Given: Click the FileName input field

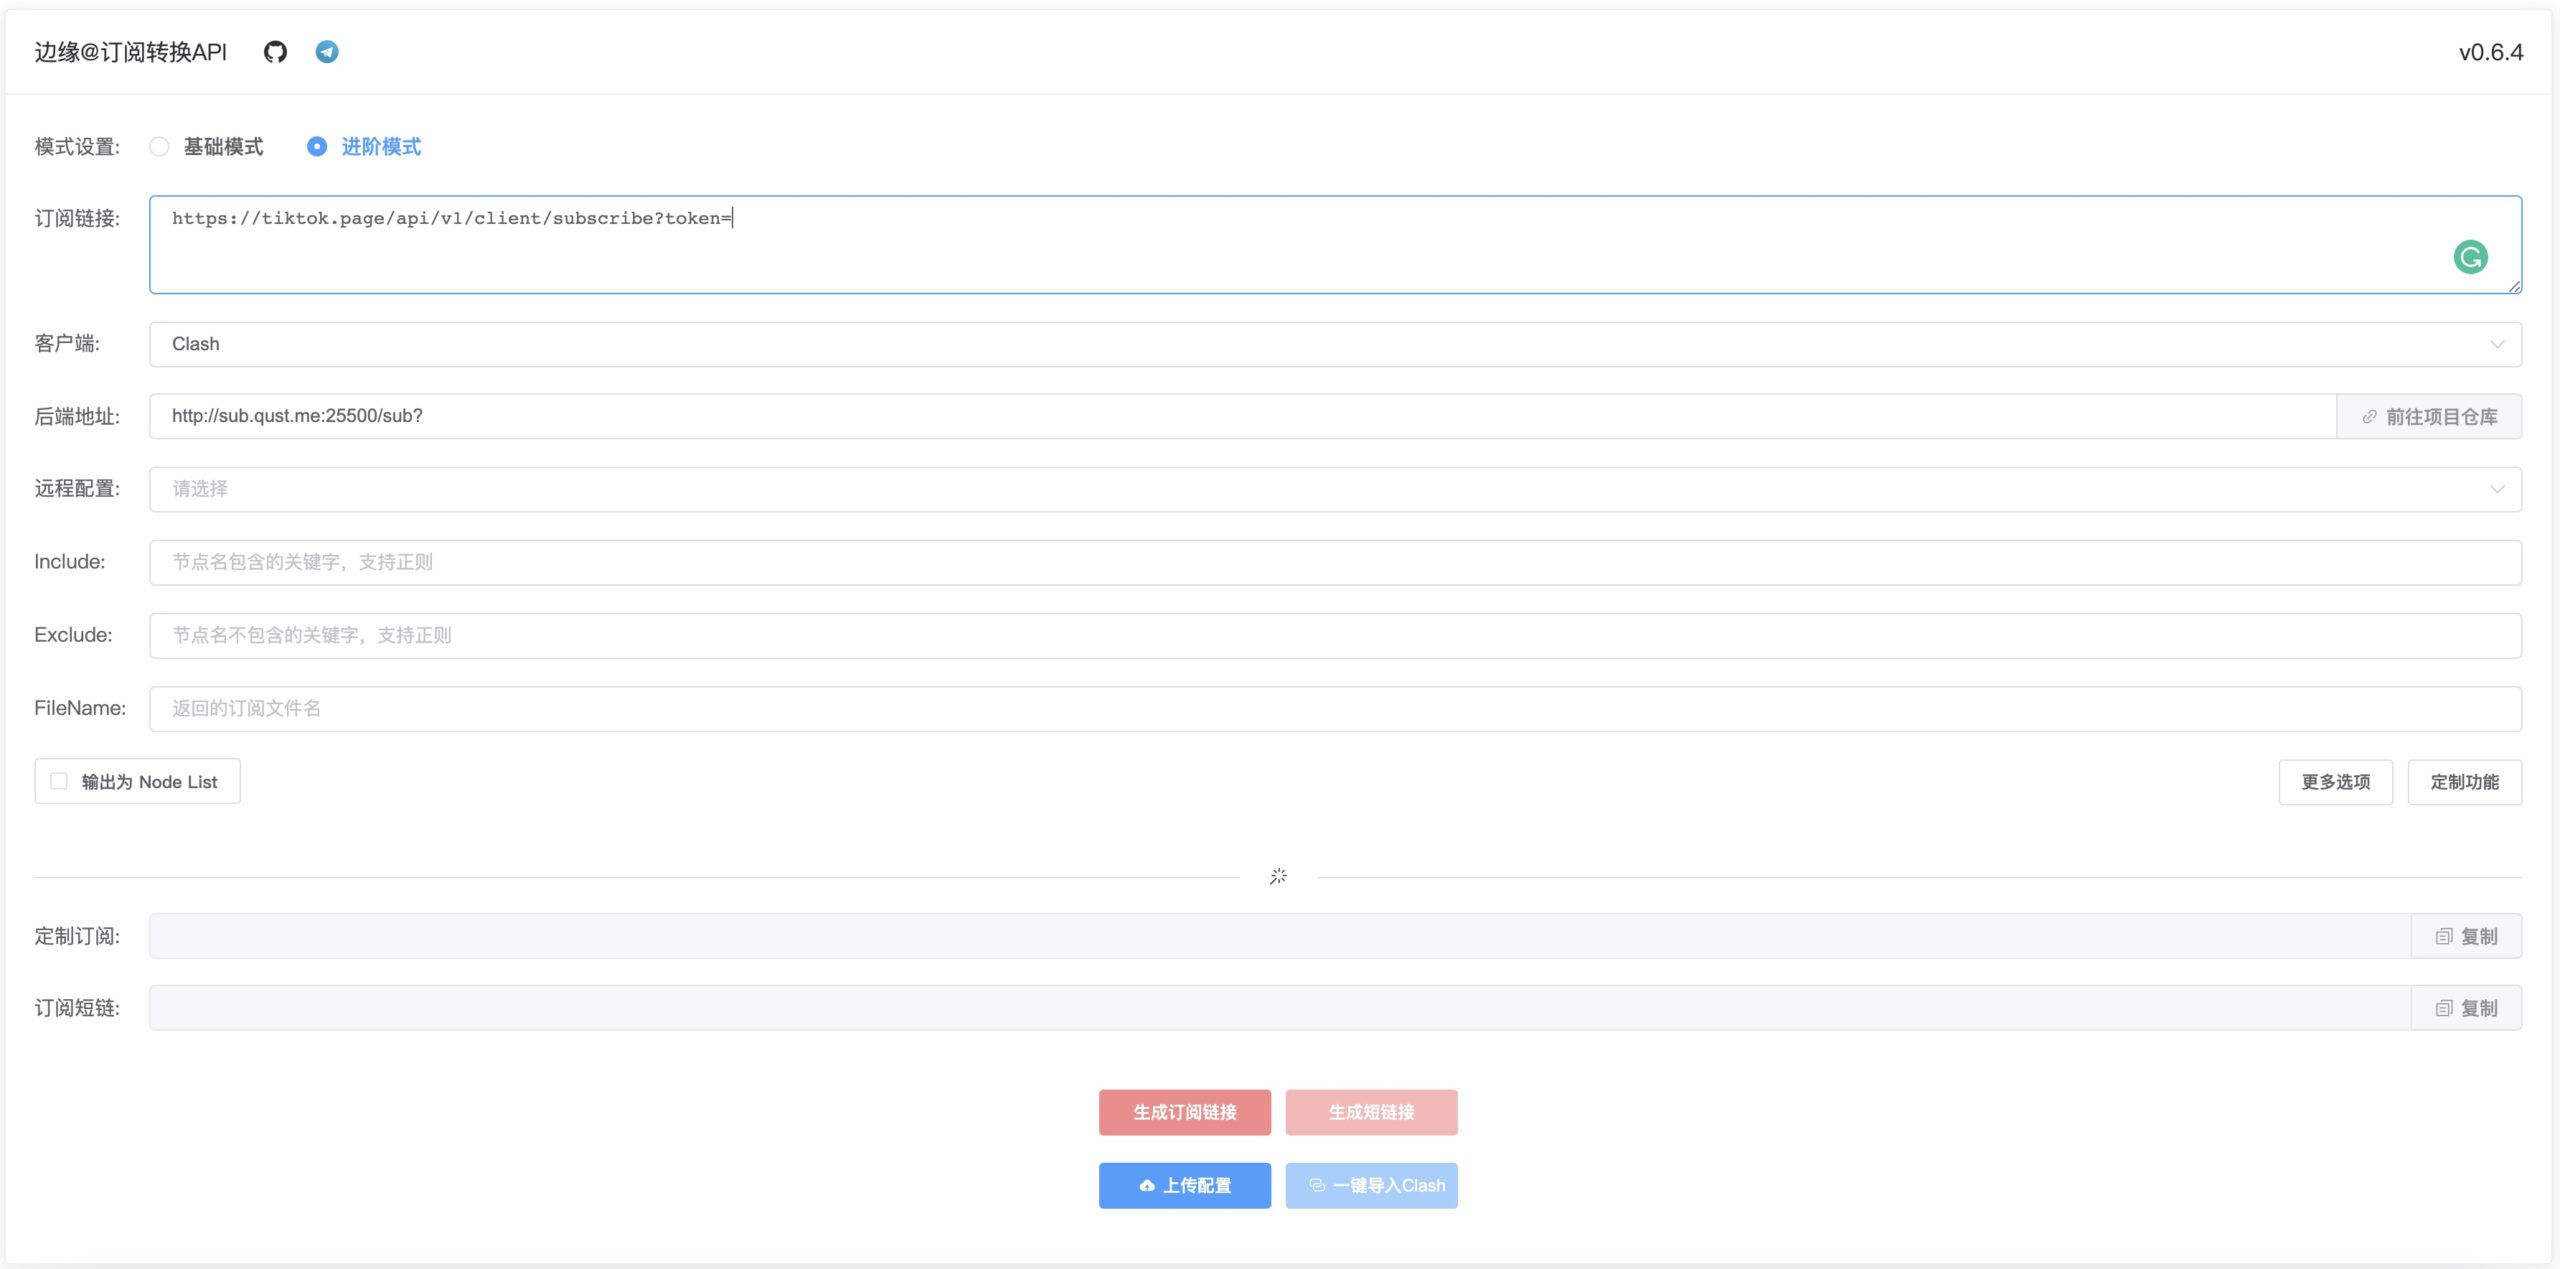Looking at the screenshot, I should click(x=1335, y=708).
